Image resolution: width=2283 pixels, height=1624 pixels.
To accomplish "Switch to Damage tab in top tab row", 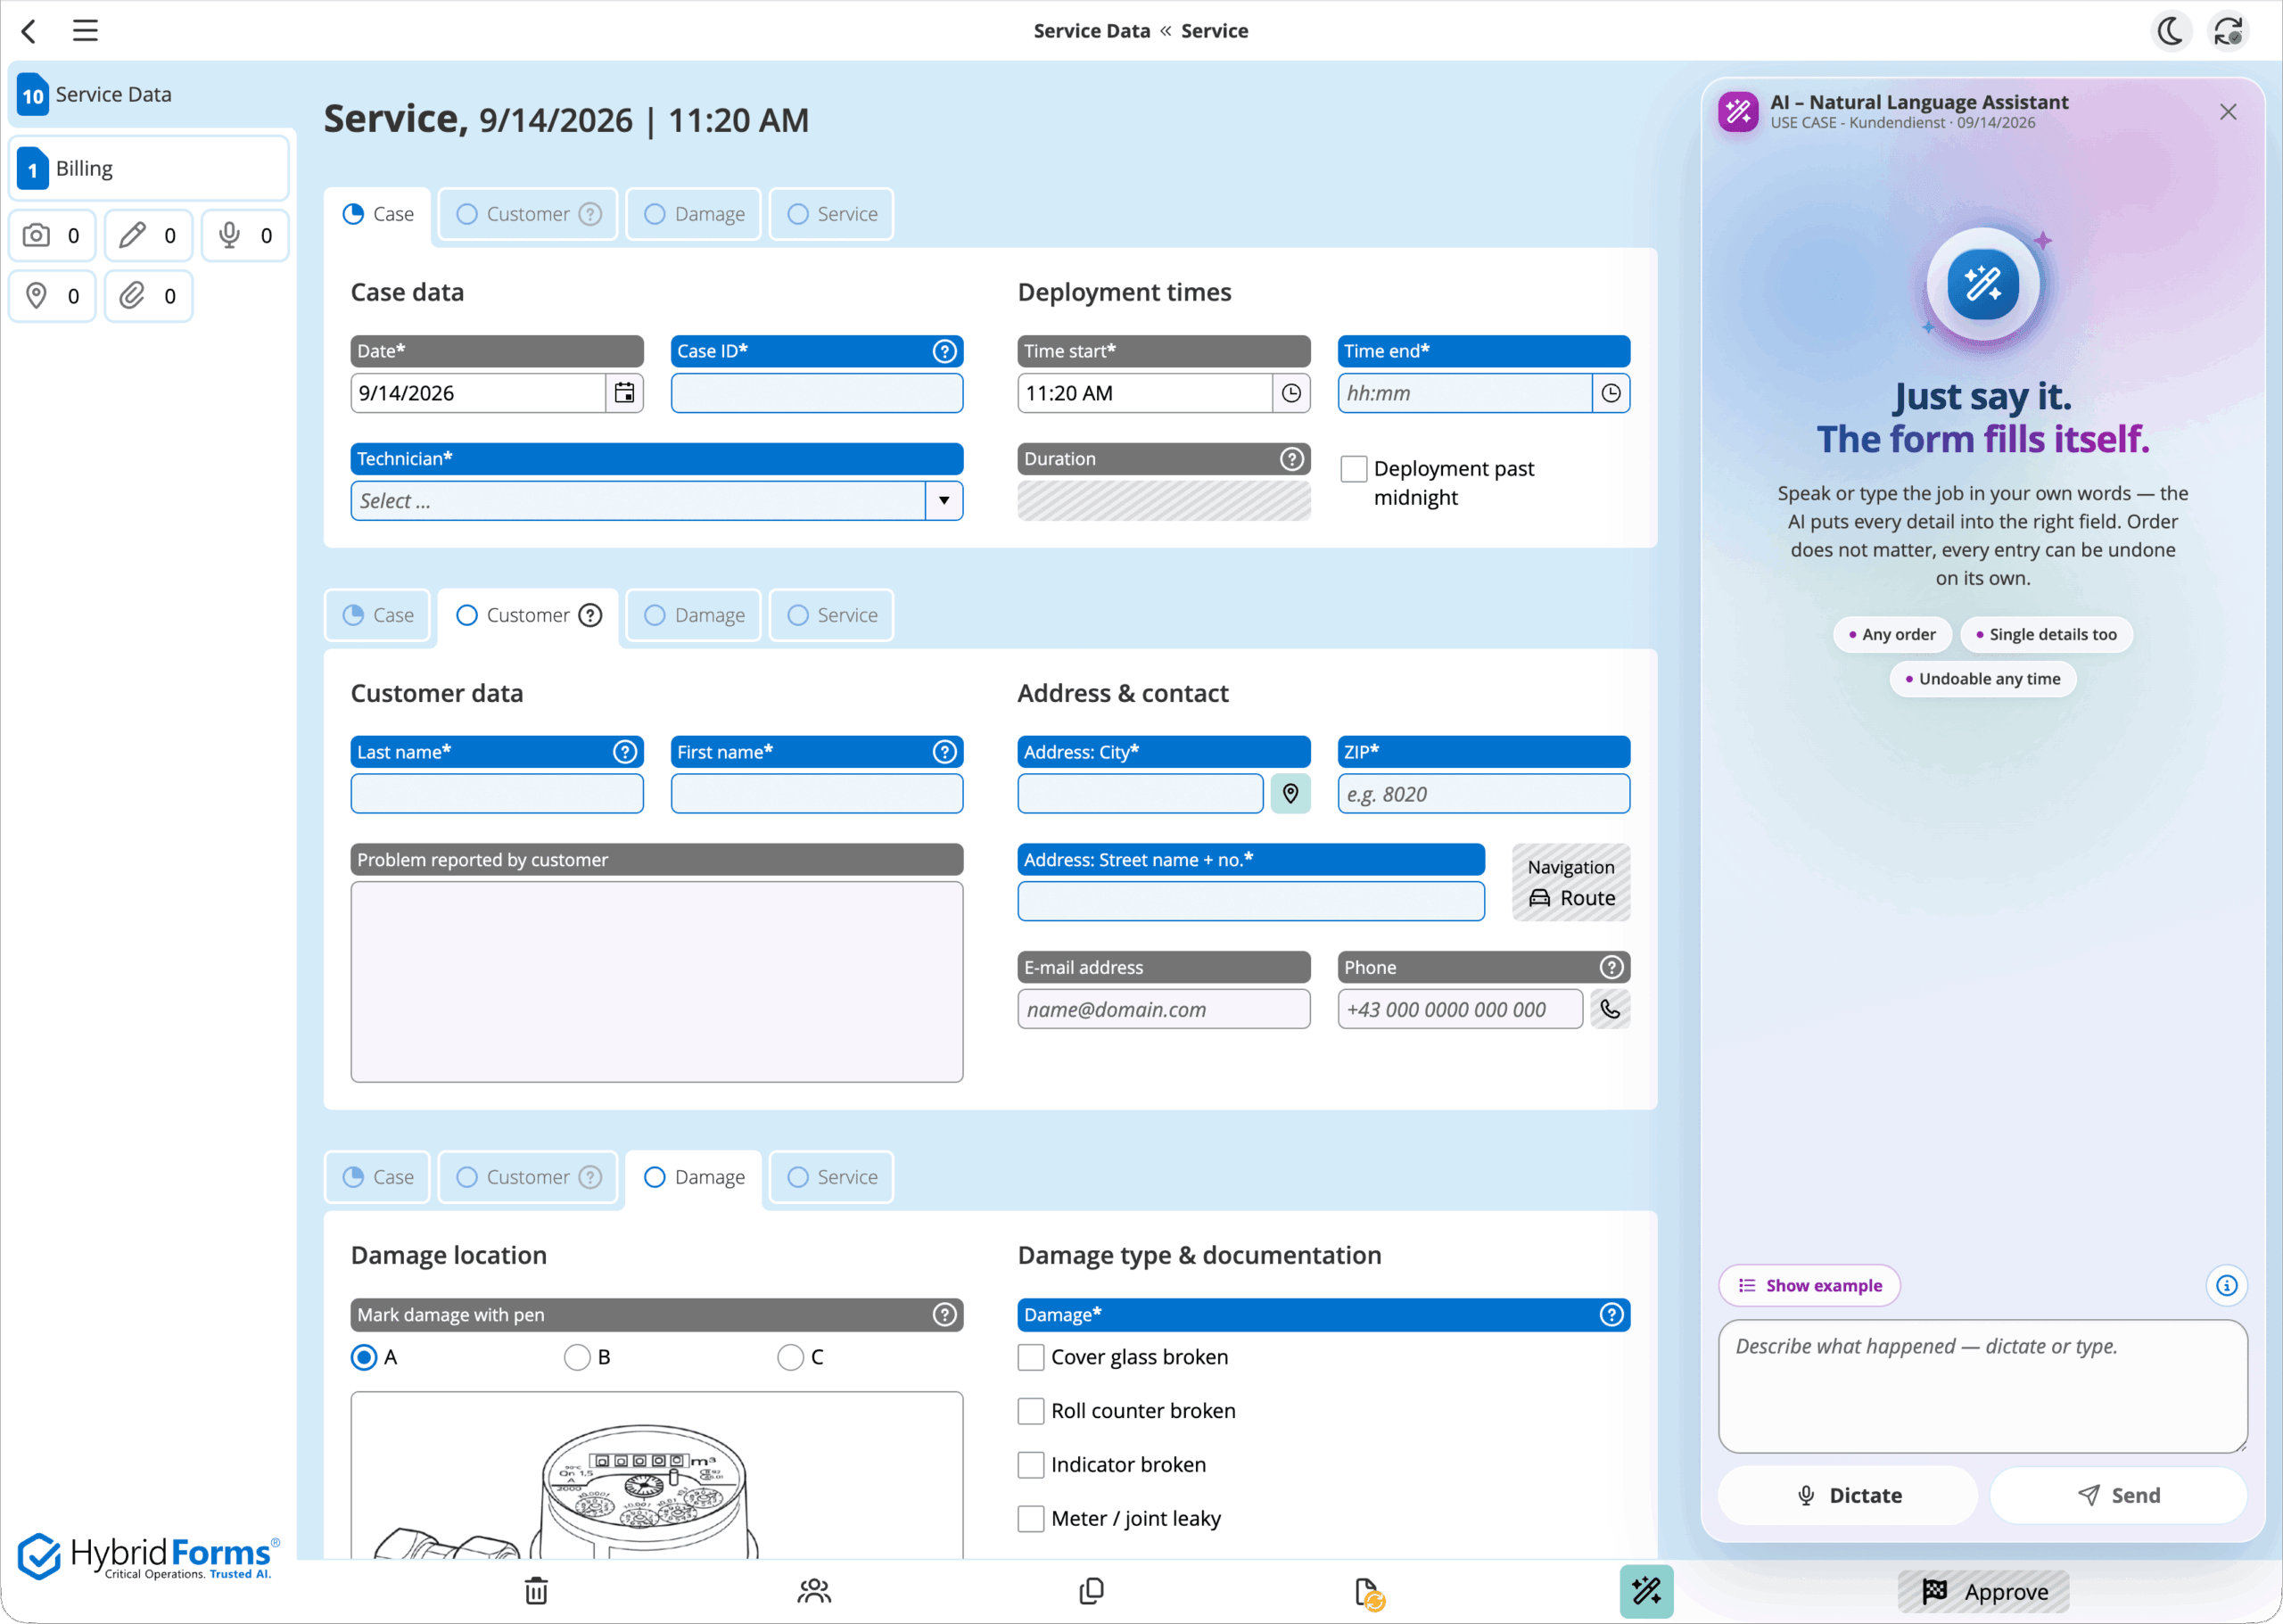I will tap(694, 214).
